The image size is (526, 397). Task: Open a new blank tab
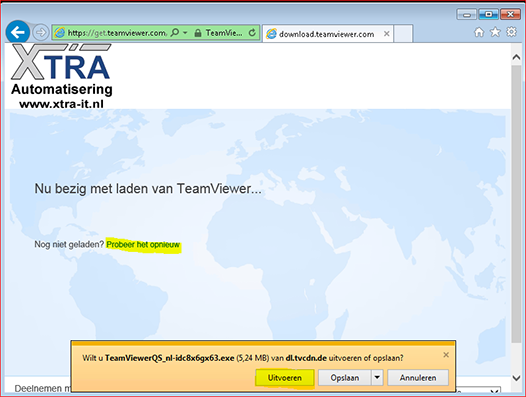coord(403,34)
